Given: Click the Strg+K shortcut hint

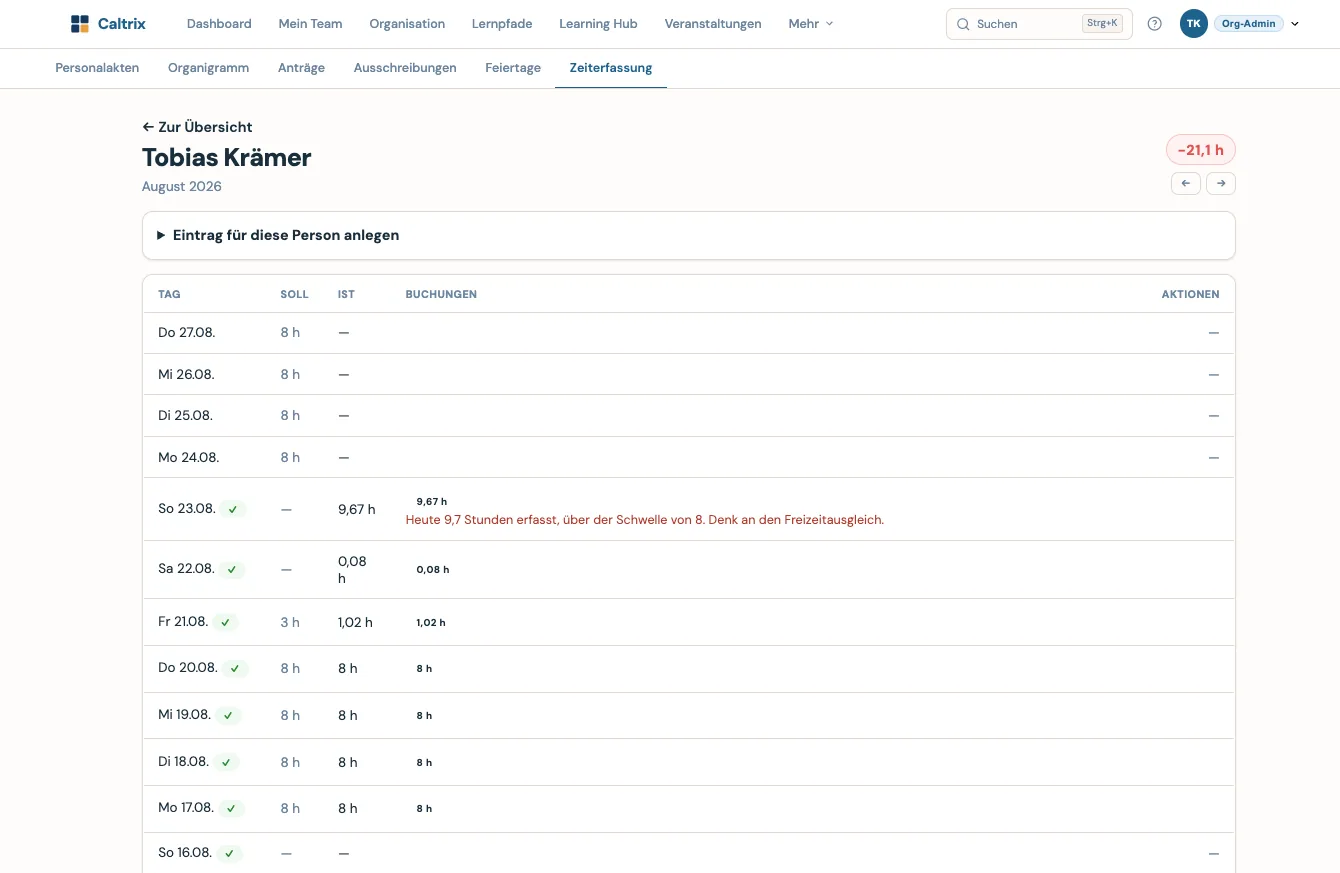Looking at the screenshot, I should point(1102,23).
